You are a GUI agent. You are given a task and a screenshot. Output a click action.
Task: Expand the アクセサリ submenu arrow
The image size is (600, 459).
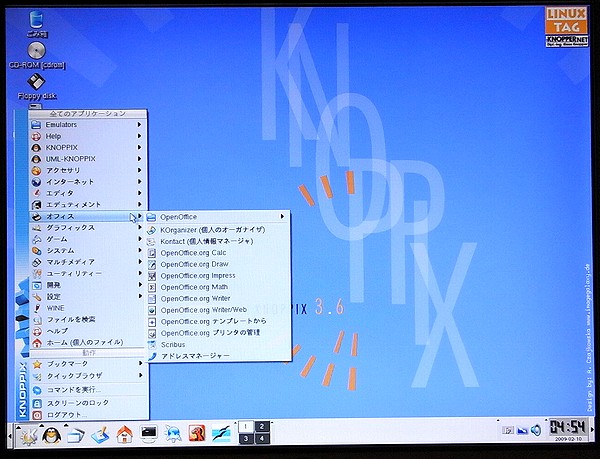pos(139,170)
